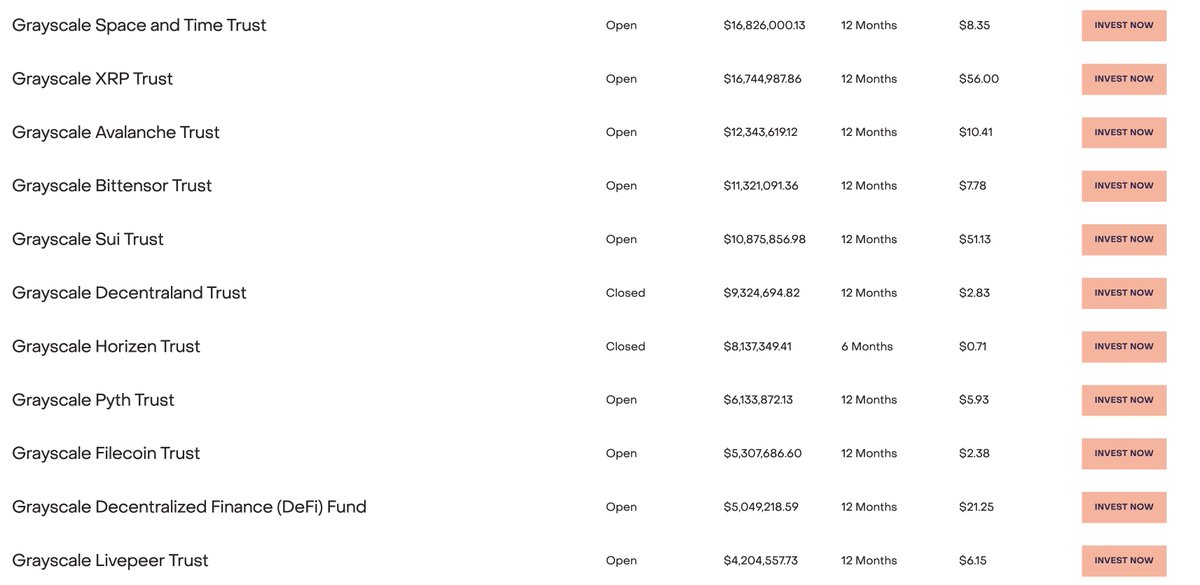Click Invest Now for Grayscale Bittensor Trust
The height and width of the screenshot is (585, 1200).
click(x=1124, y=186)
